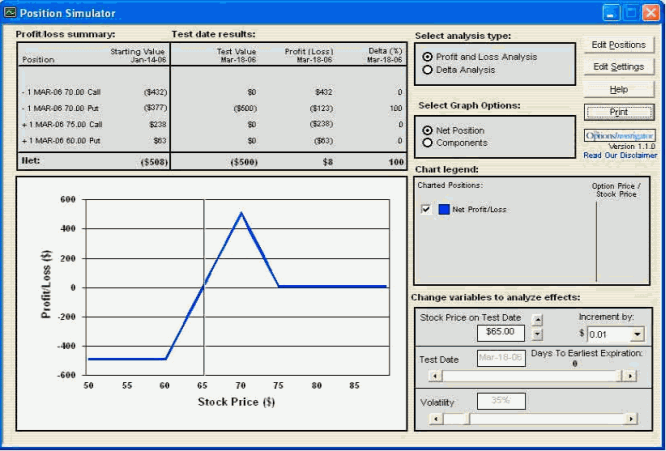Click the Edit Settings button
666x451 pixels.
point(619,67)
